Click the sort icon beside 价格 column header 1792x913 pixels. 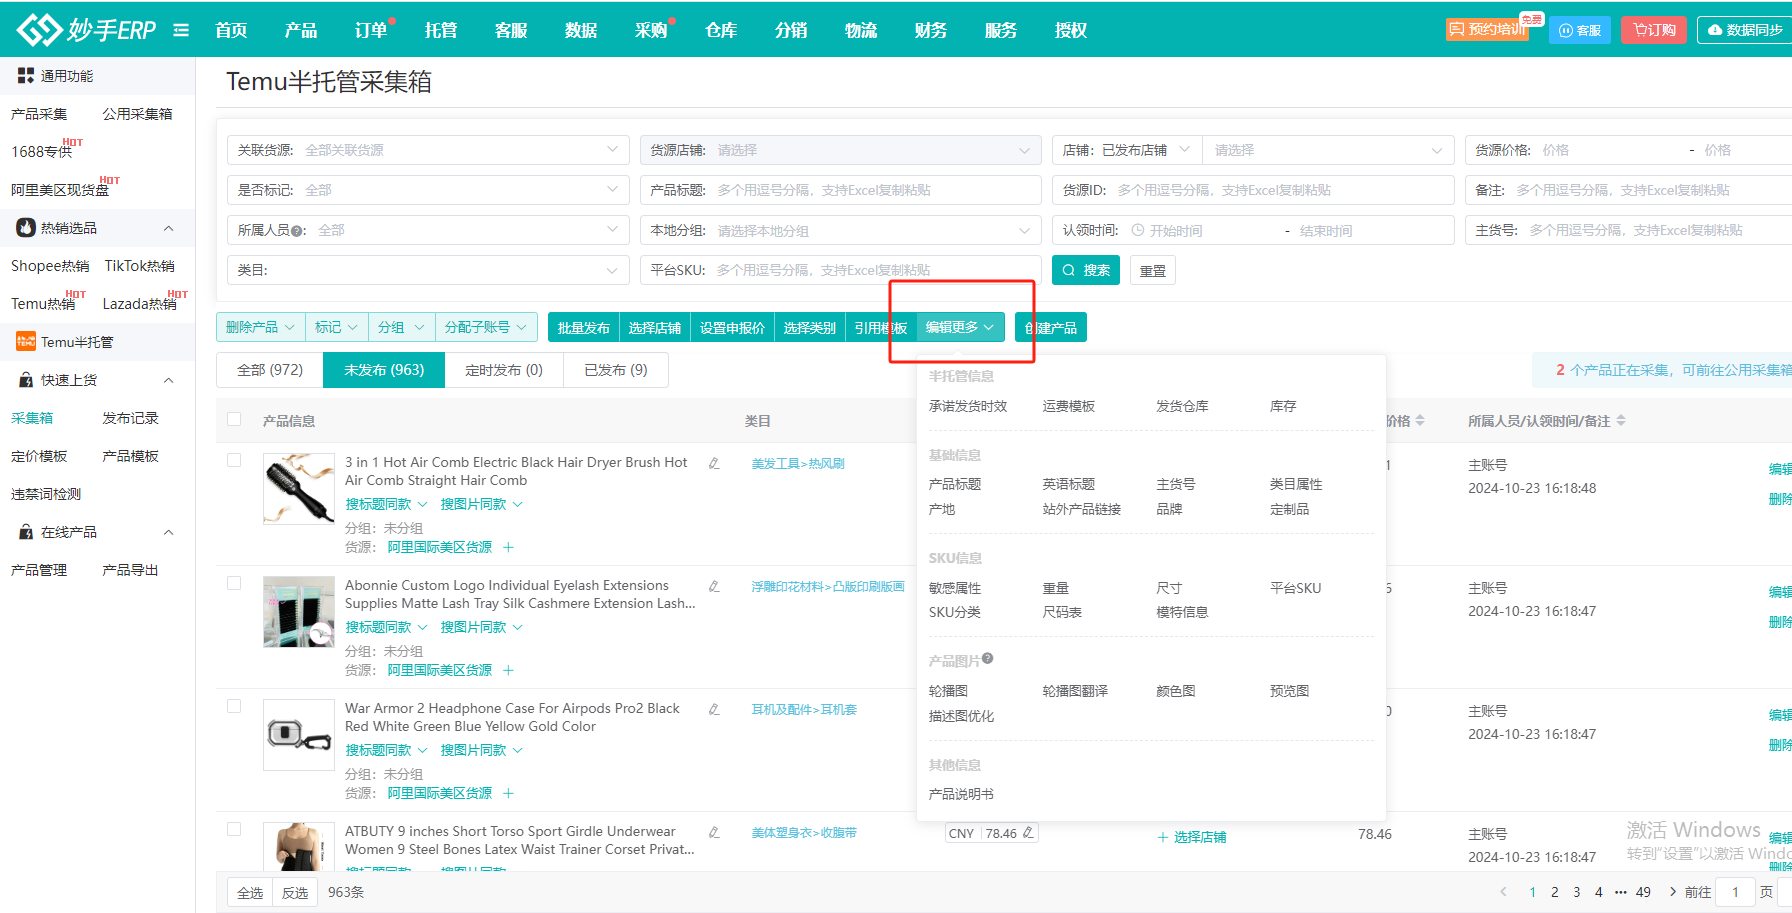tap(1420, 421)
